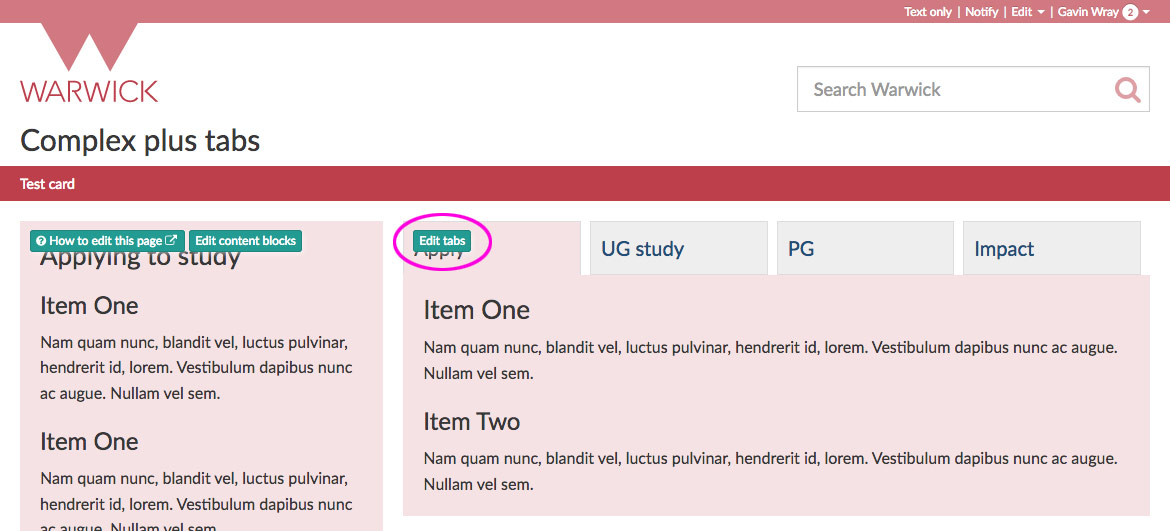Open How to edit this page

click(x=106, y=241)
